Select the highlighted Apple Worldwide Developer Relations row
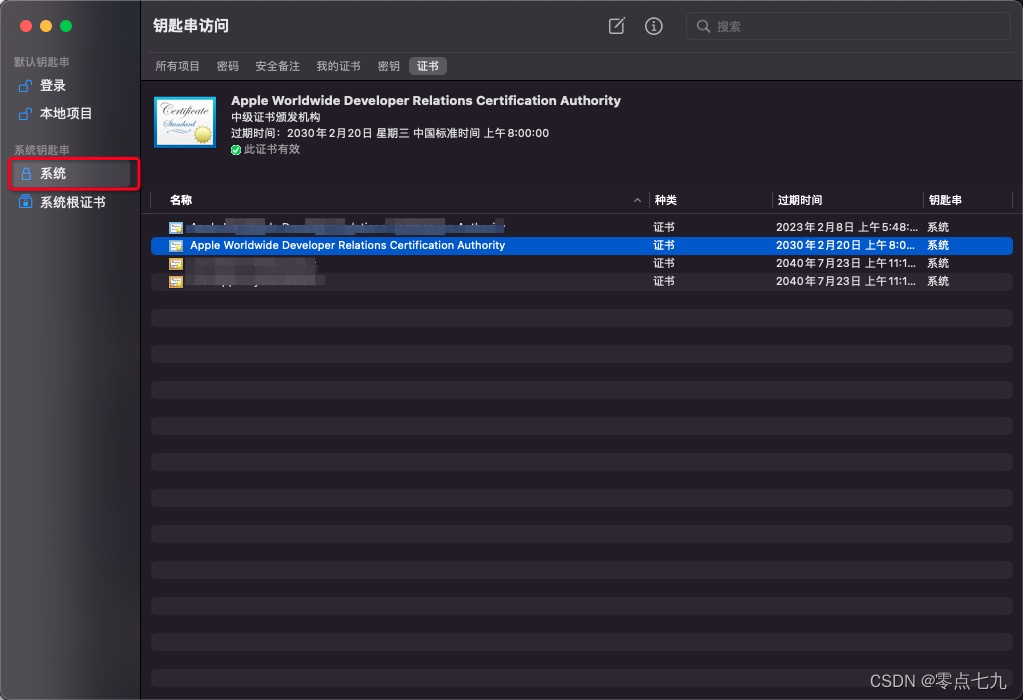The width and height of the screenshot is (1023, 700). pyautogui.click(x=581, y=245)
